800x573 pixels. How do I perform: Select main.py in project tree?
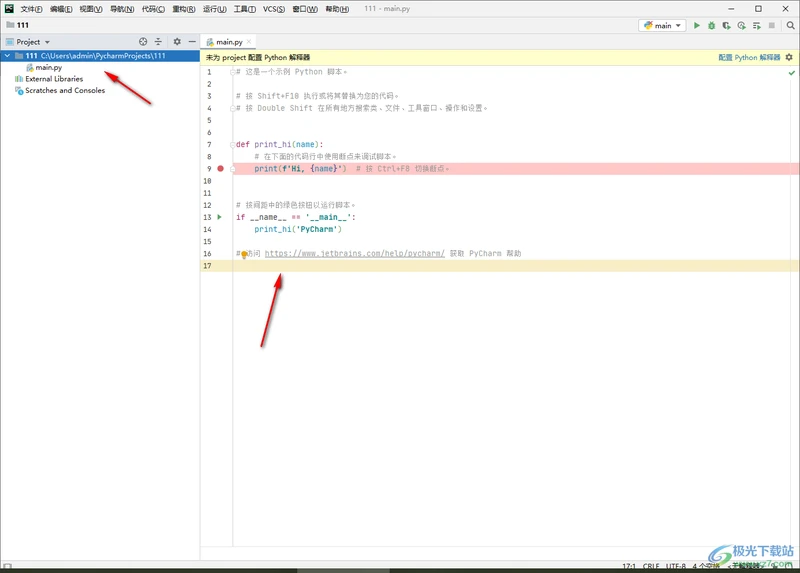(x=48, y=67)
